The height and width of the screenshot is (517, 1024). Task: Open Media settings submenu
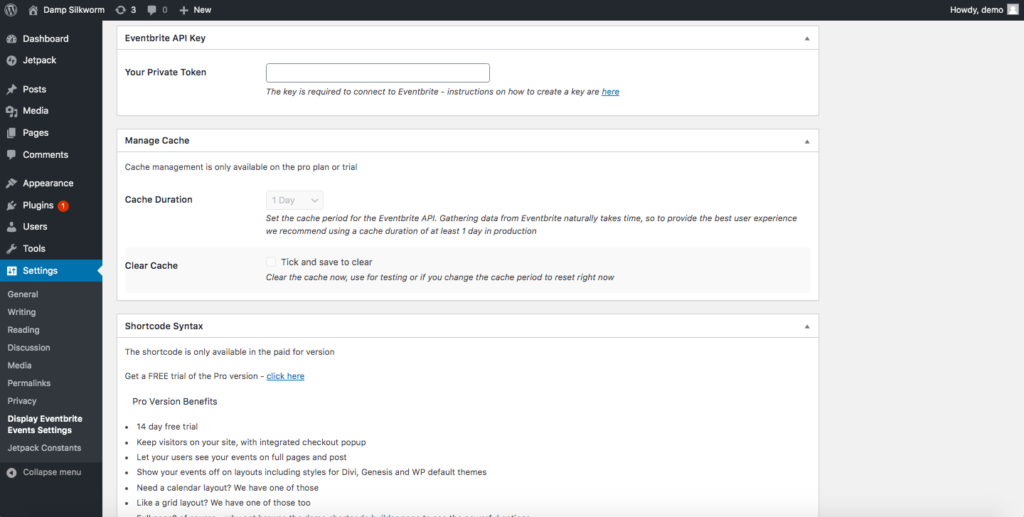point(20,366)
